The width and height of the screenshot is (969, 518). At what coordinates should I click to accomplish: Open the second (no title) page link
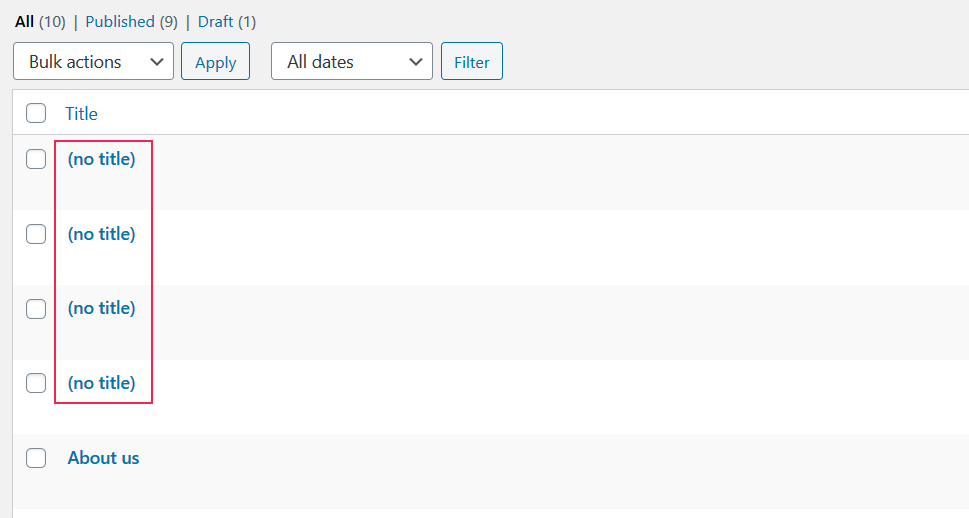pyautogui.click(x=101, y=233)
